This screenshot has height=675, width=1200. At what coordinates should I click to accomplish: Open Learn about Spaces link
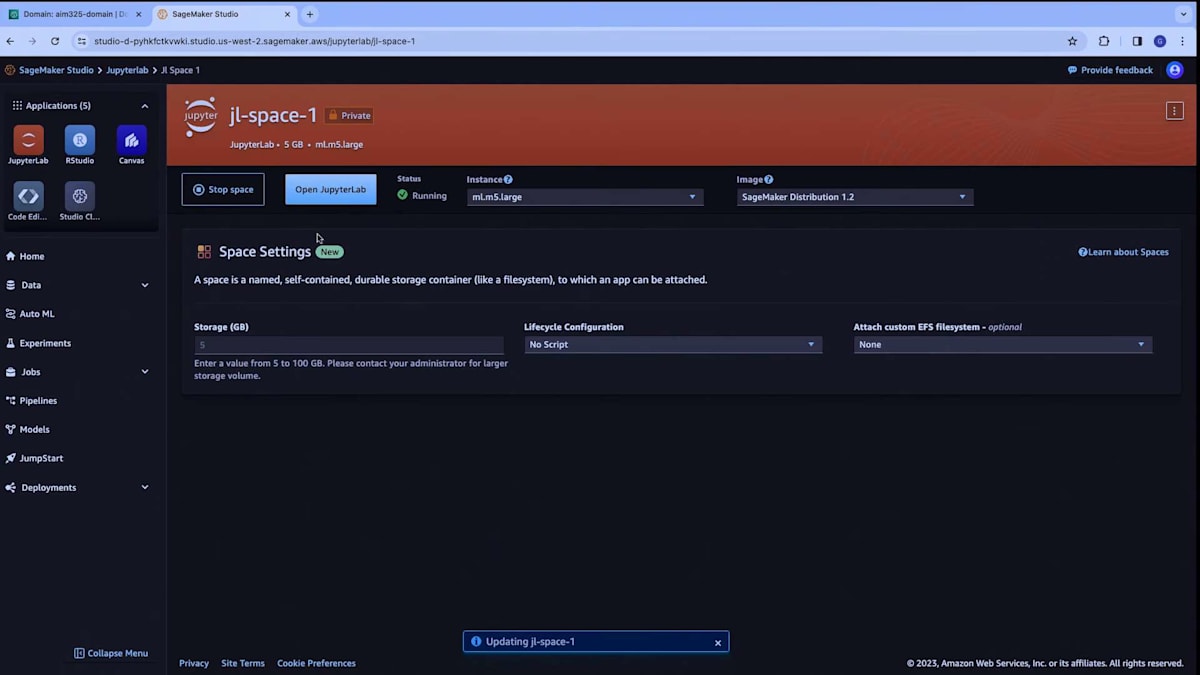(1123, 252)
